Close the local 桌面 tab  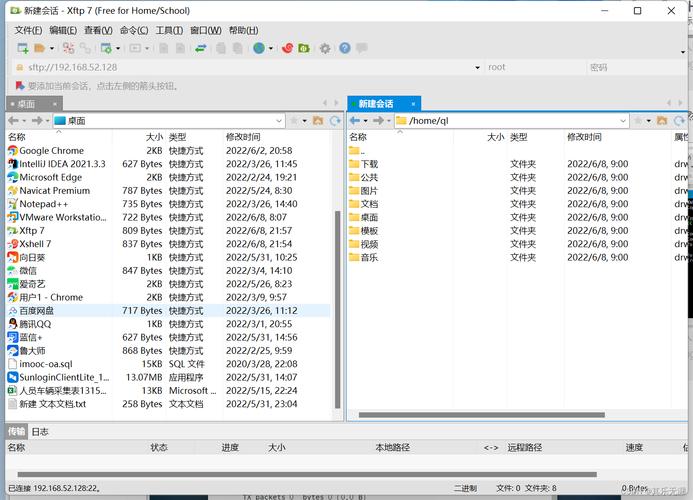pos(55,104)
